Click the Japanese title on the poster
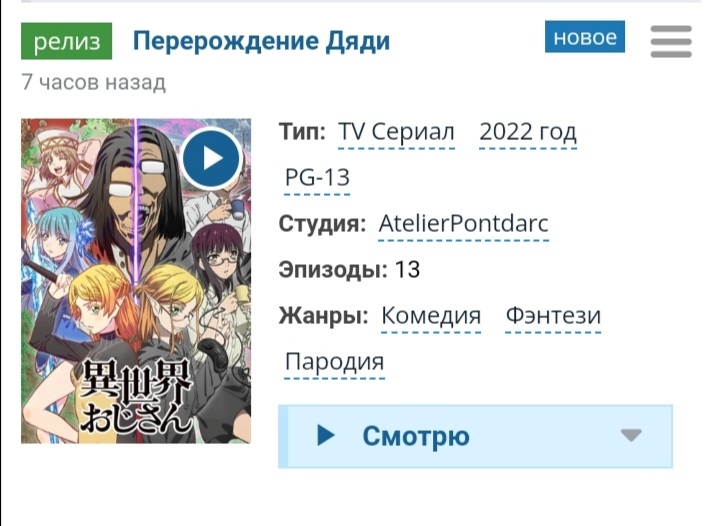Viewport: 720px width, 526px height. [x=136, y=395]
